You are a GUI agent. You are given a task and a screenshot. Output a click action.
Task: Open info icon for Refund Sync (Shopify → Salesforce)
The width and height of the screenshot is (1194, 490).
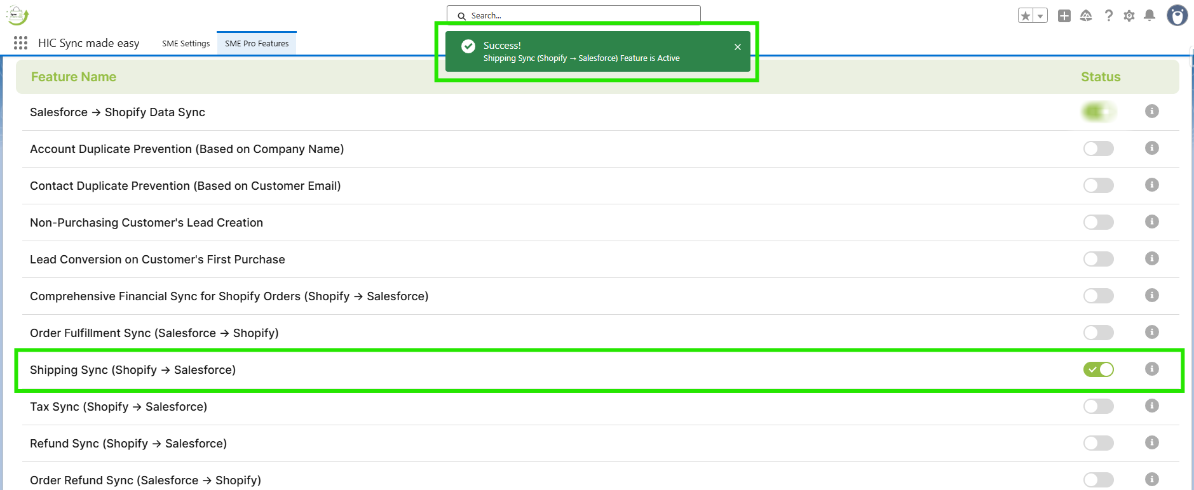(x=1152, y=442)
